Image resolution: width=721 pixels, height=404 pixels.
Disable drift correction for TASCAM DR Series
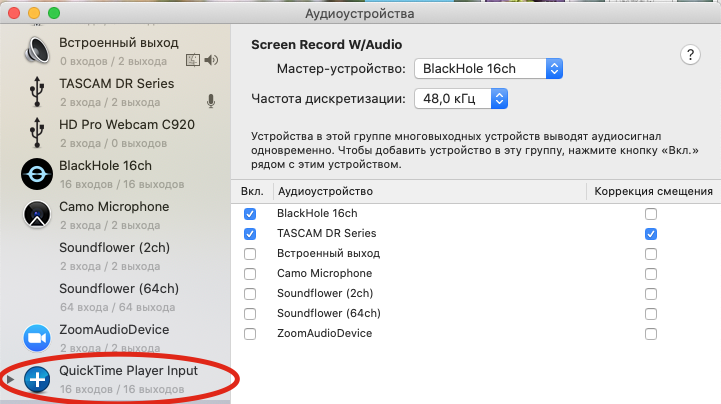[651, 234]
